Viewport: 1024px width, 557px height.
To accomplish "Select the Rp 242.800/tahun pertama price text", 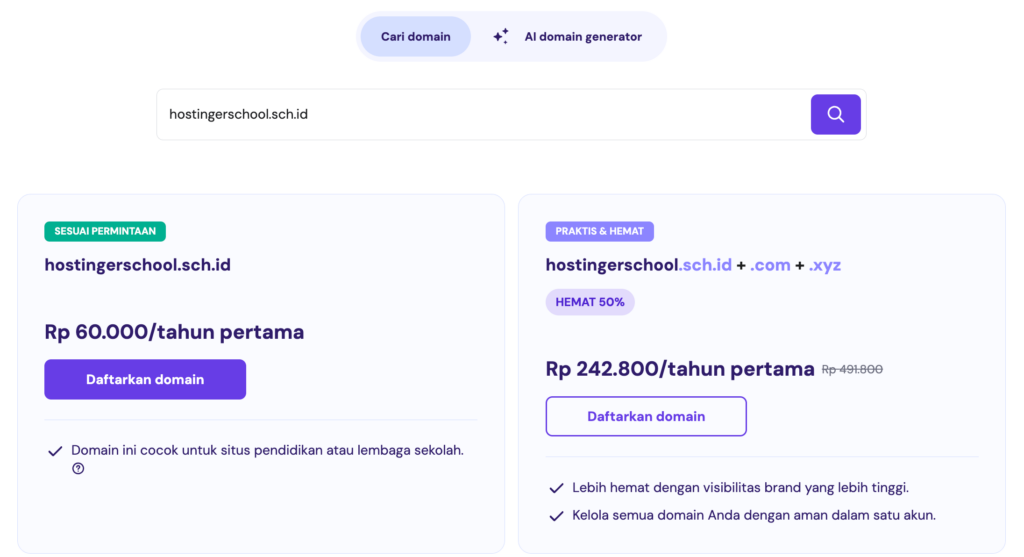I will [680, 369].
